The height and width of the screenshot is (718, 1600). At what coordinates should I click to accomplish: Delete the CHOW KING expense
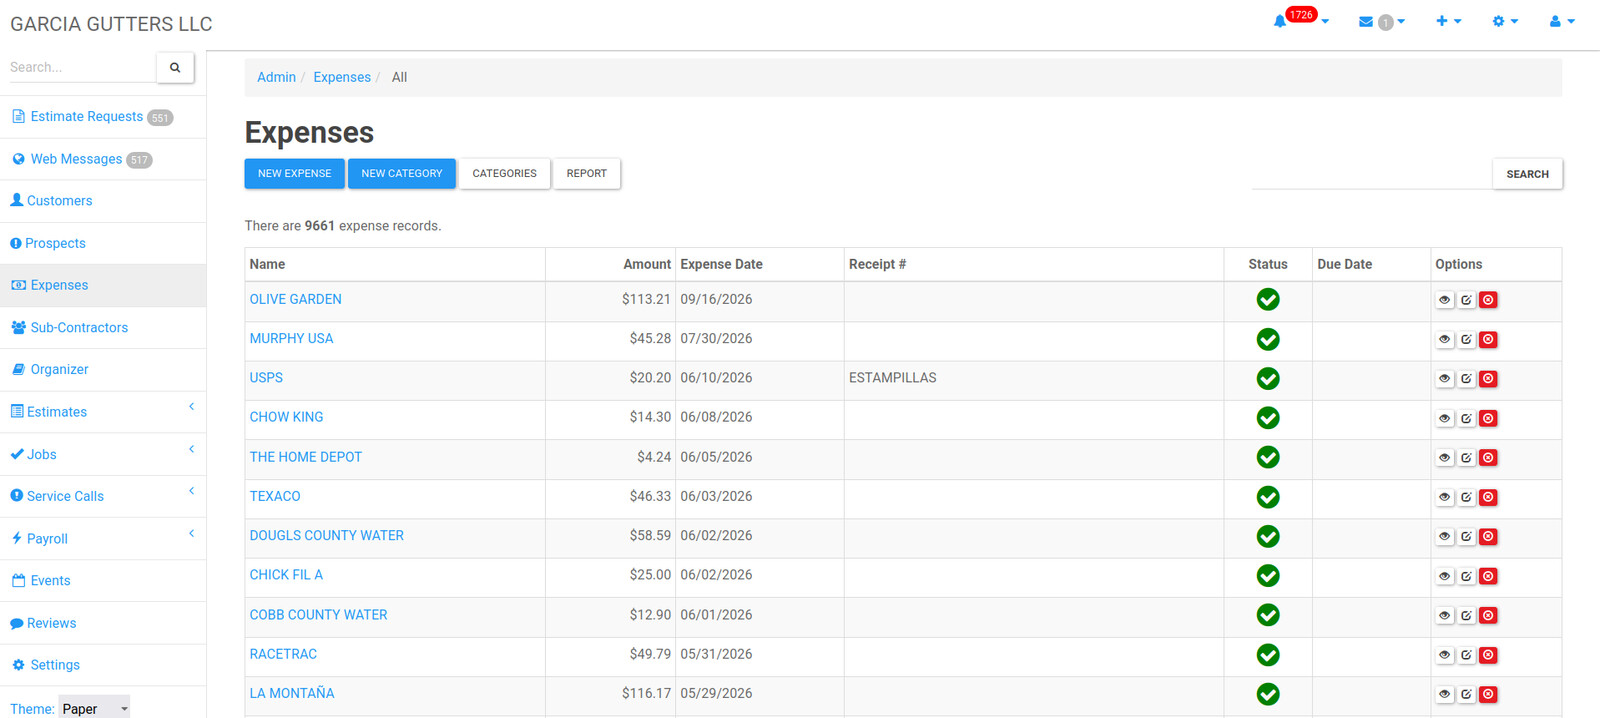pos(1488,418)
